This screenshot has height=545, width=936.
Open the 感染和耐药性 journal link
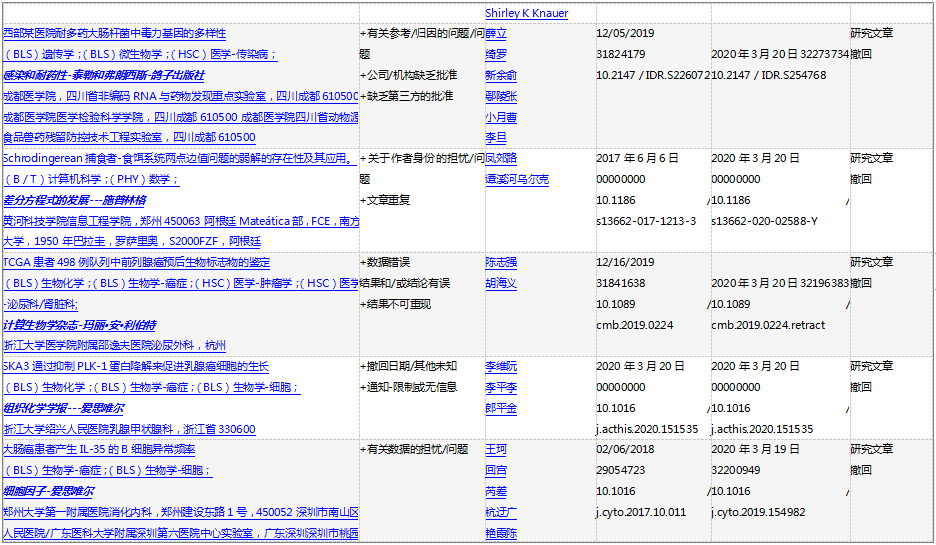(104, 75)
